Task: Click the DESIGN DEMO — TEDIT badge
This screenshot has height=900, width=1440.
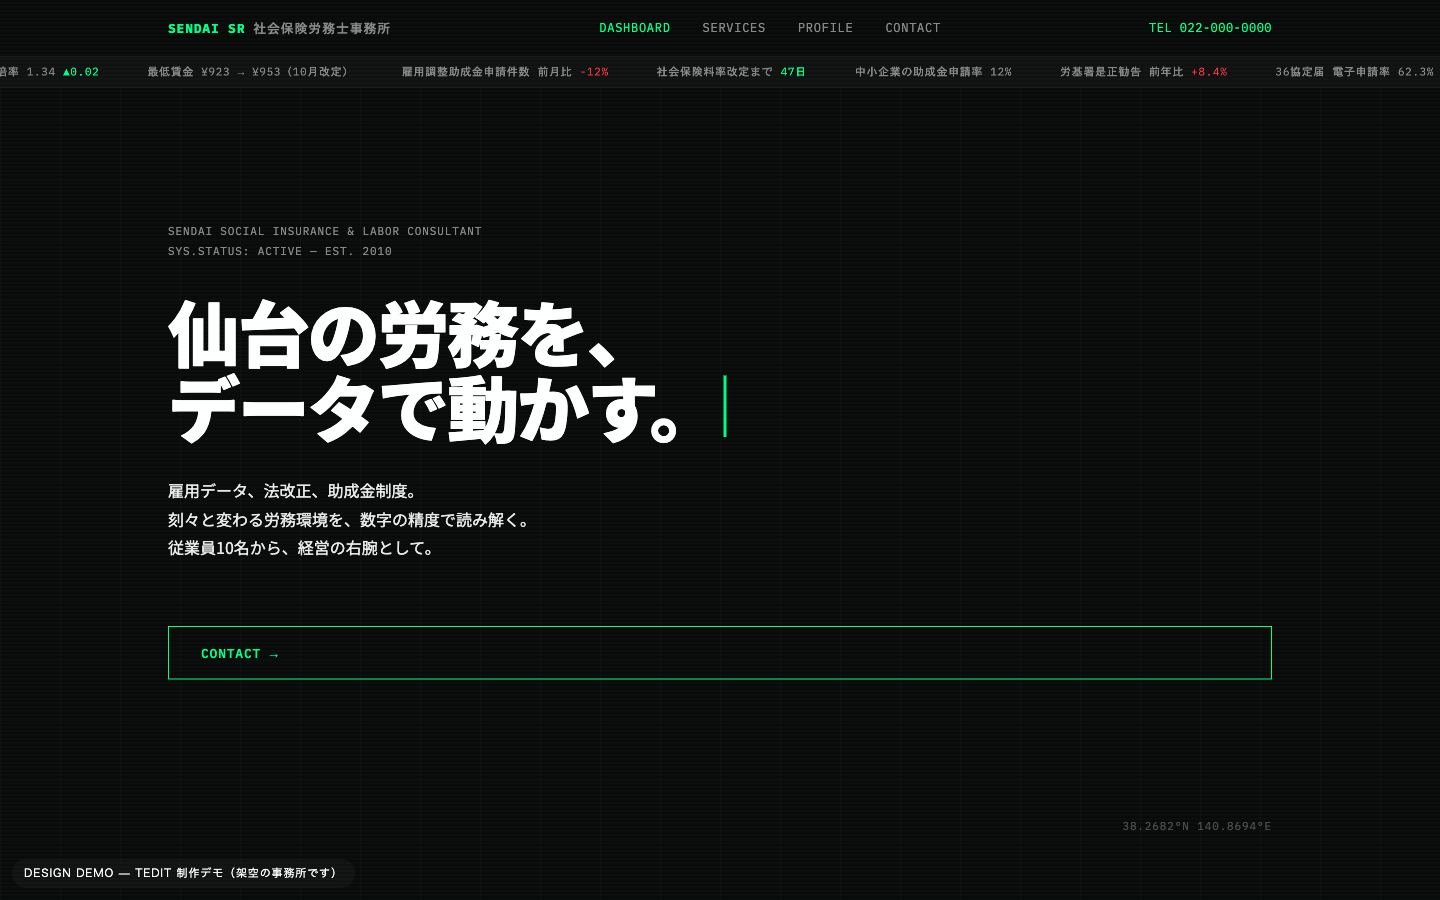Action: point(183,873)
